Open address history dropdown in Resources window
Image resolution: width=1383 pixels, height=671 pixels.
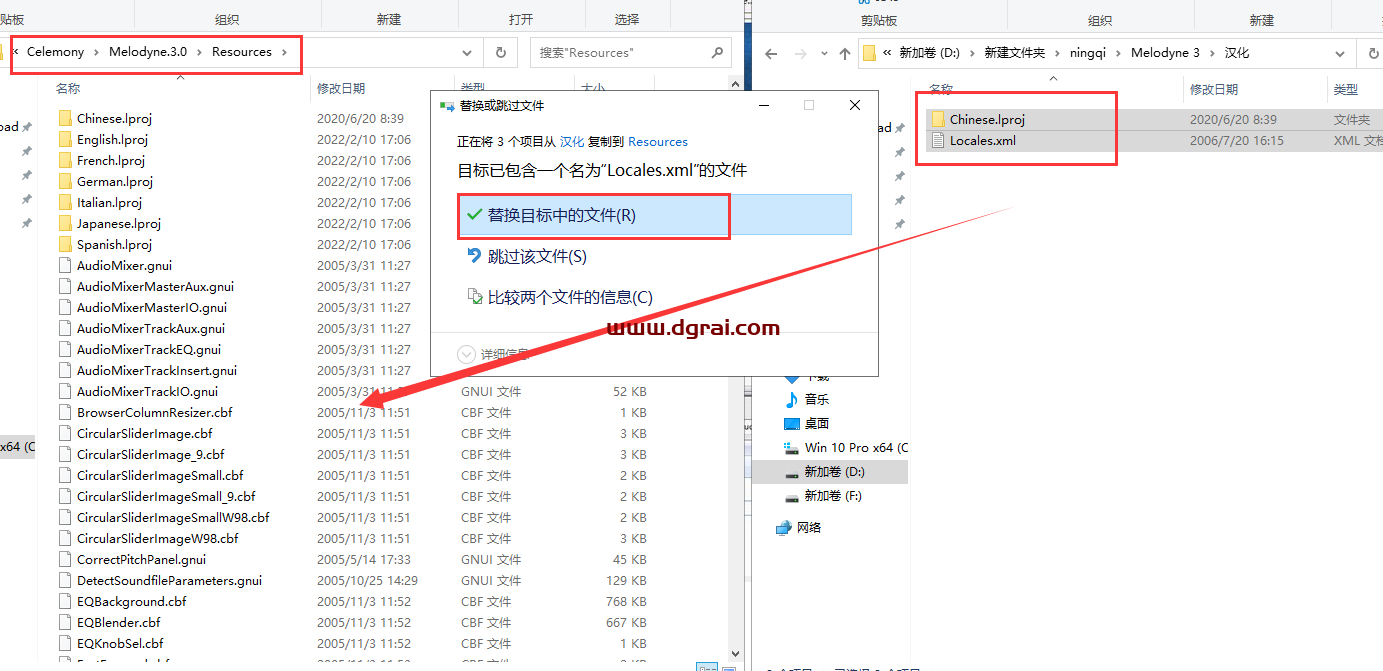click(x=469, y=52)
